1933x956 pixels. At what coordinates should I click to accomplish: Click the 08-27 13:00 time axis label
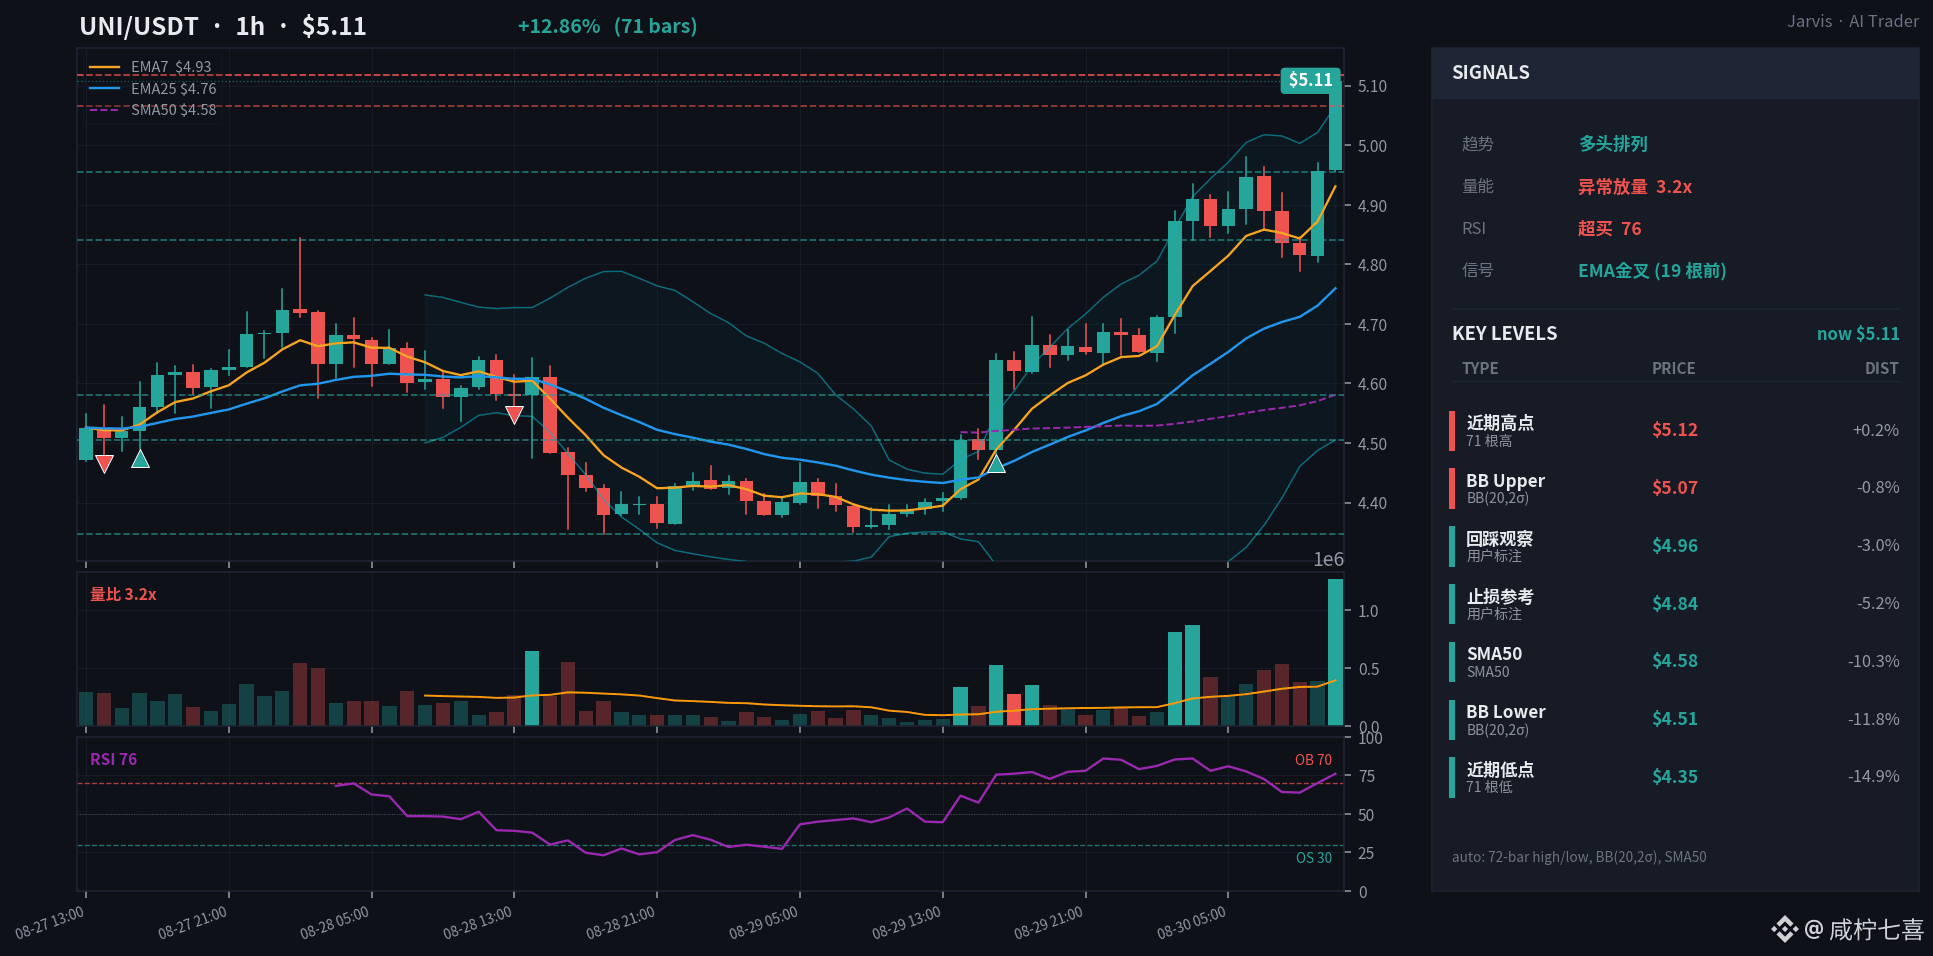pyautogui.click(x=50, y=923)
